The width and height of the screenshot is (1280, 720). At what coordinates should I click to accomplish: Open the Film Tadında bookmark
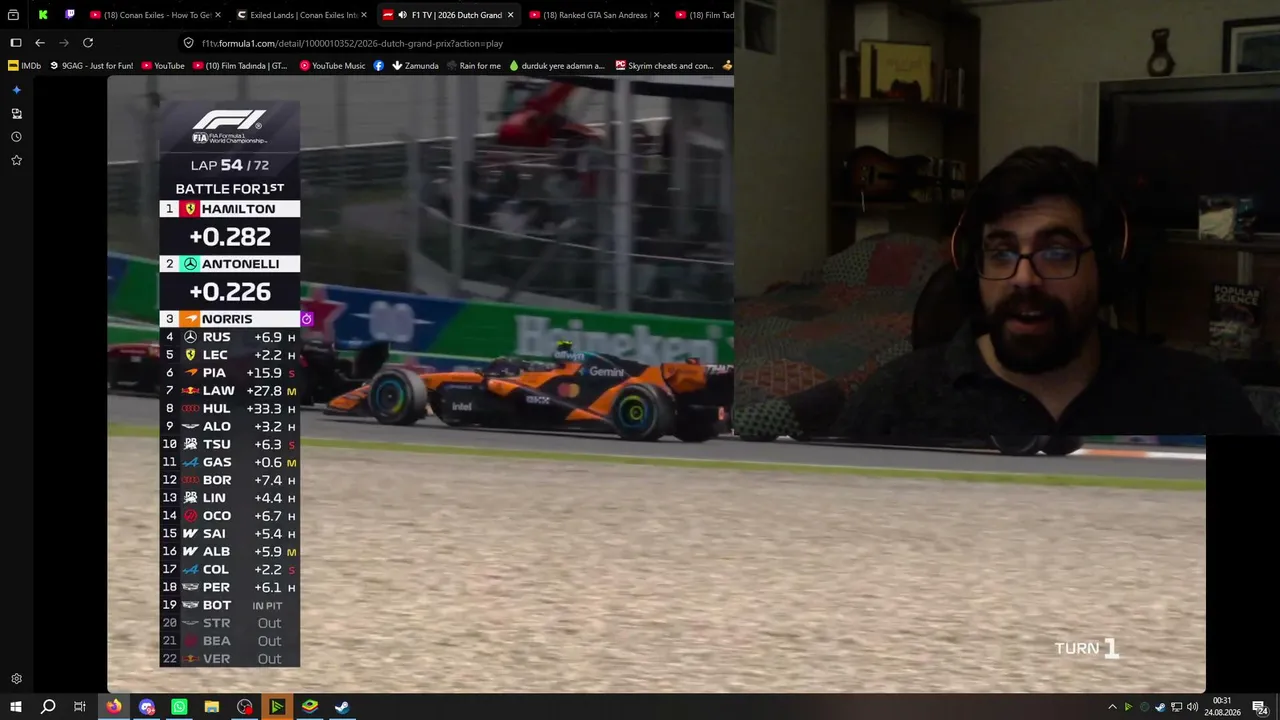click(x=240, y=66)
